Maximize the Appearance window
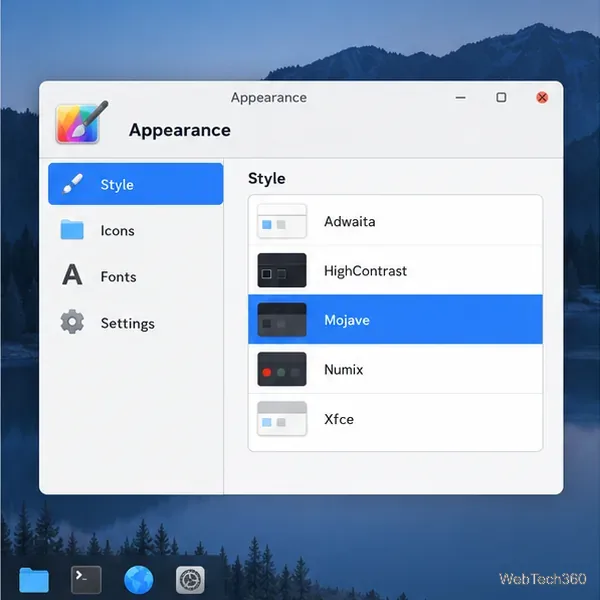 (x=501, y=98)
